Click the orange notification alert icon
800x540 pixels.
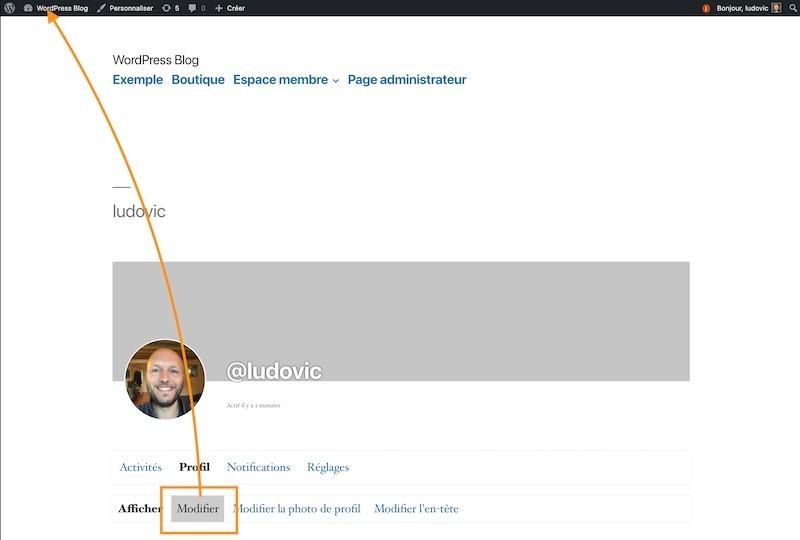pyautogui.click(x=706, y=8)
